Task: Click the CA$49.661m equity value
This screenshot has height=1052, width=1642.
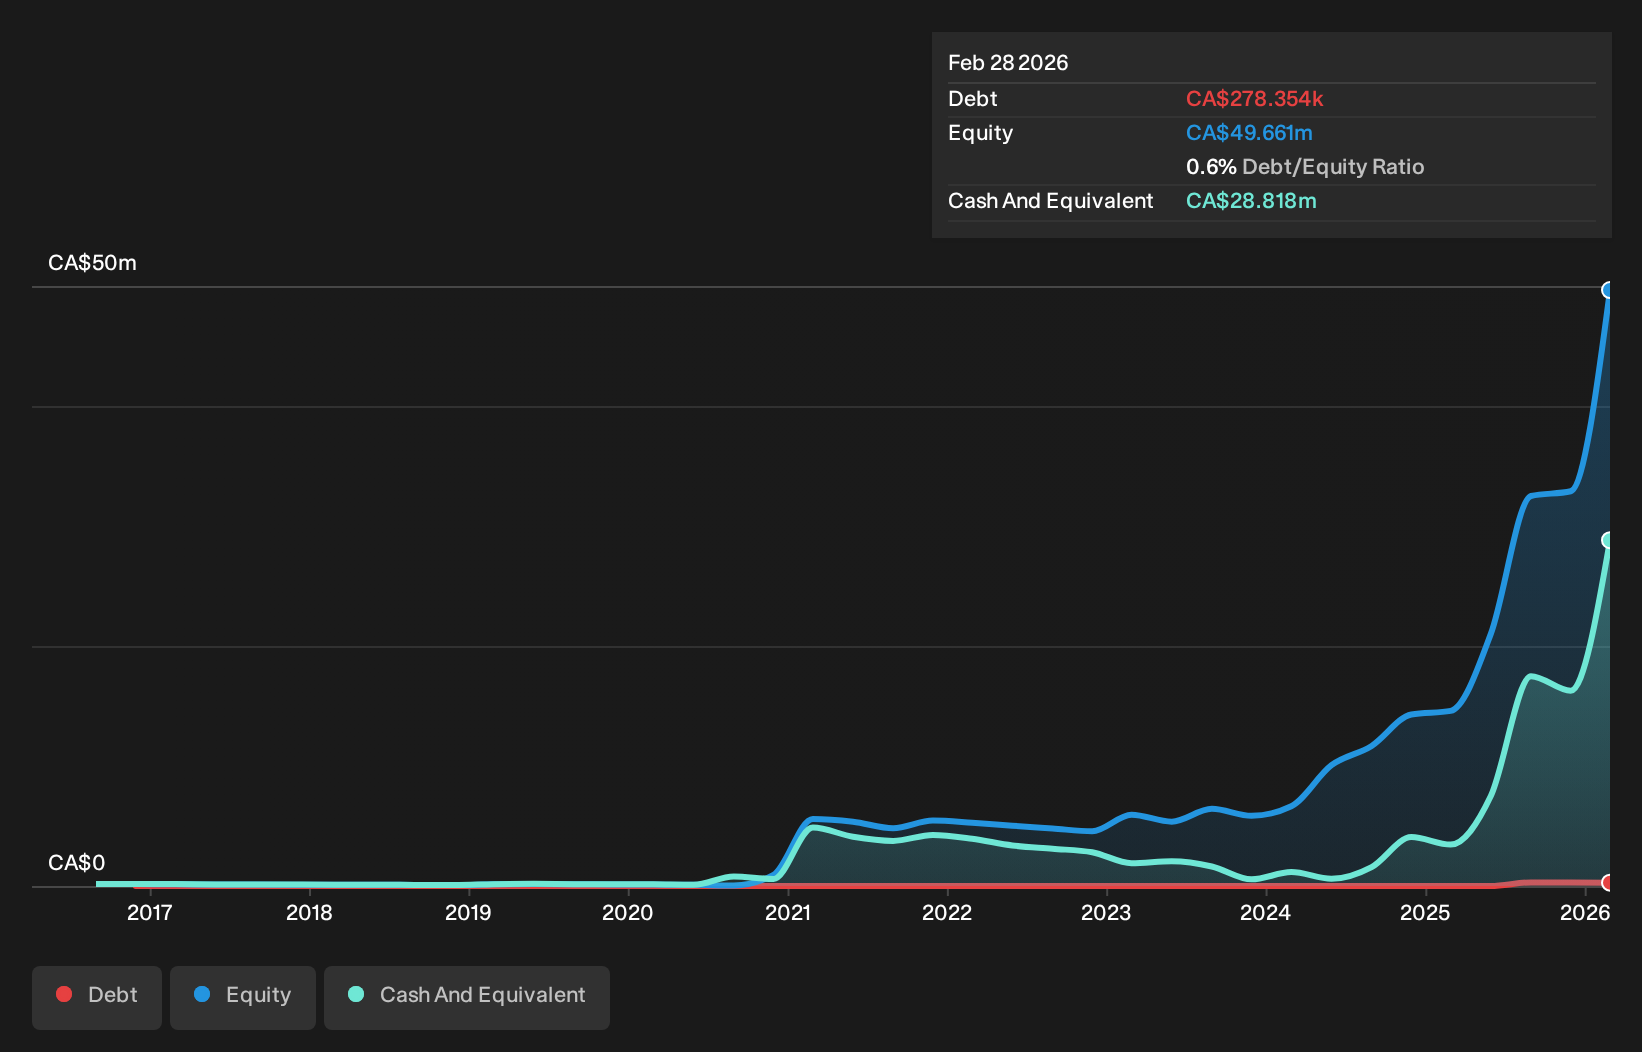Action: (x=1249, y=133)
